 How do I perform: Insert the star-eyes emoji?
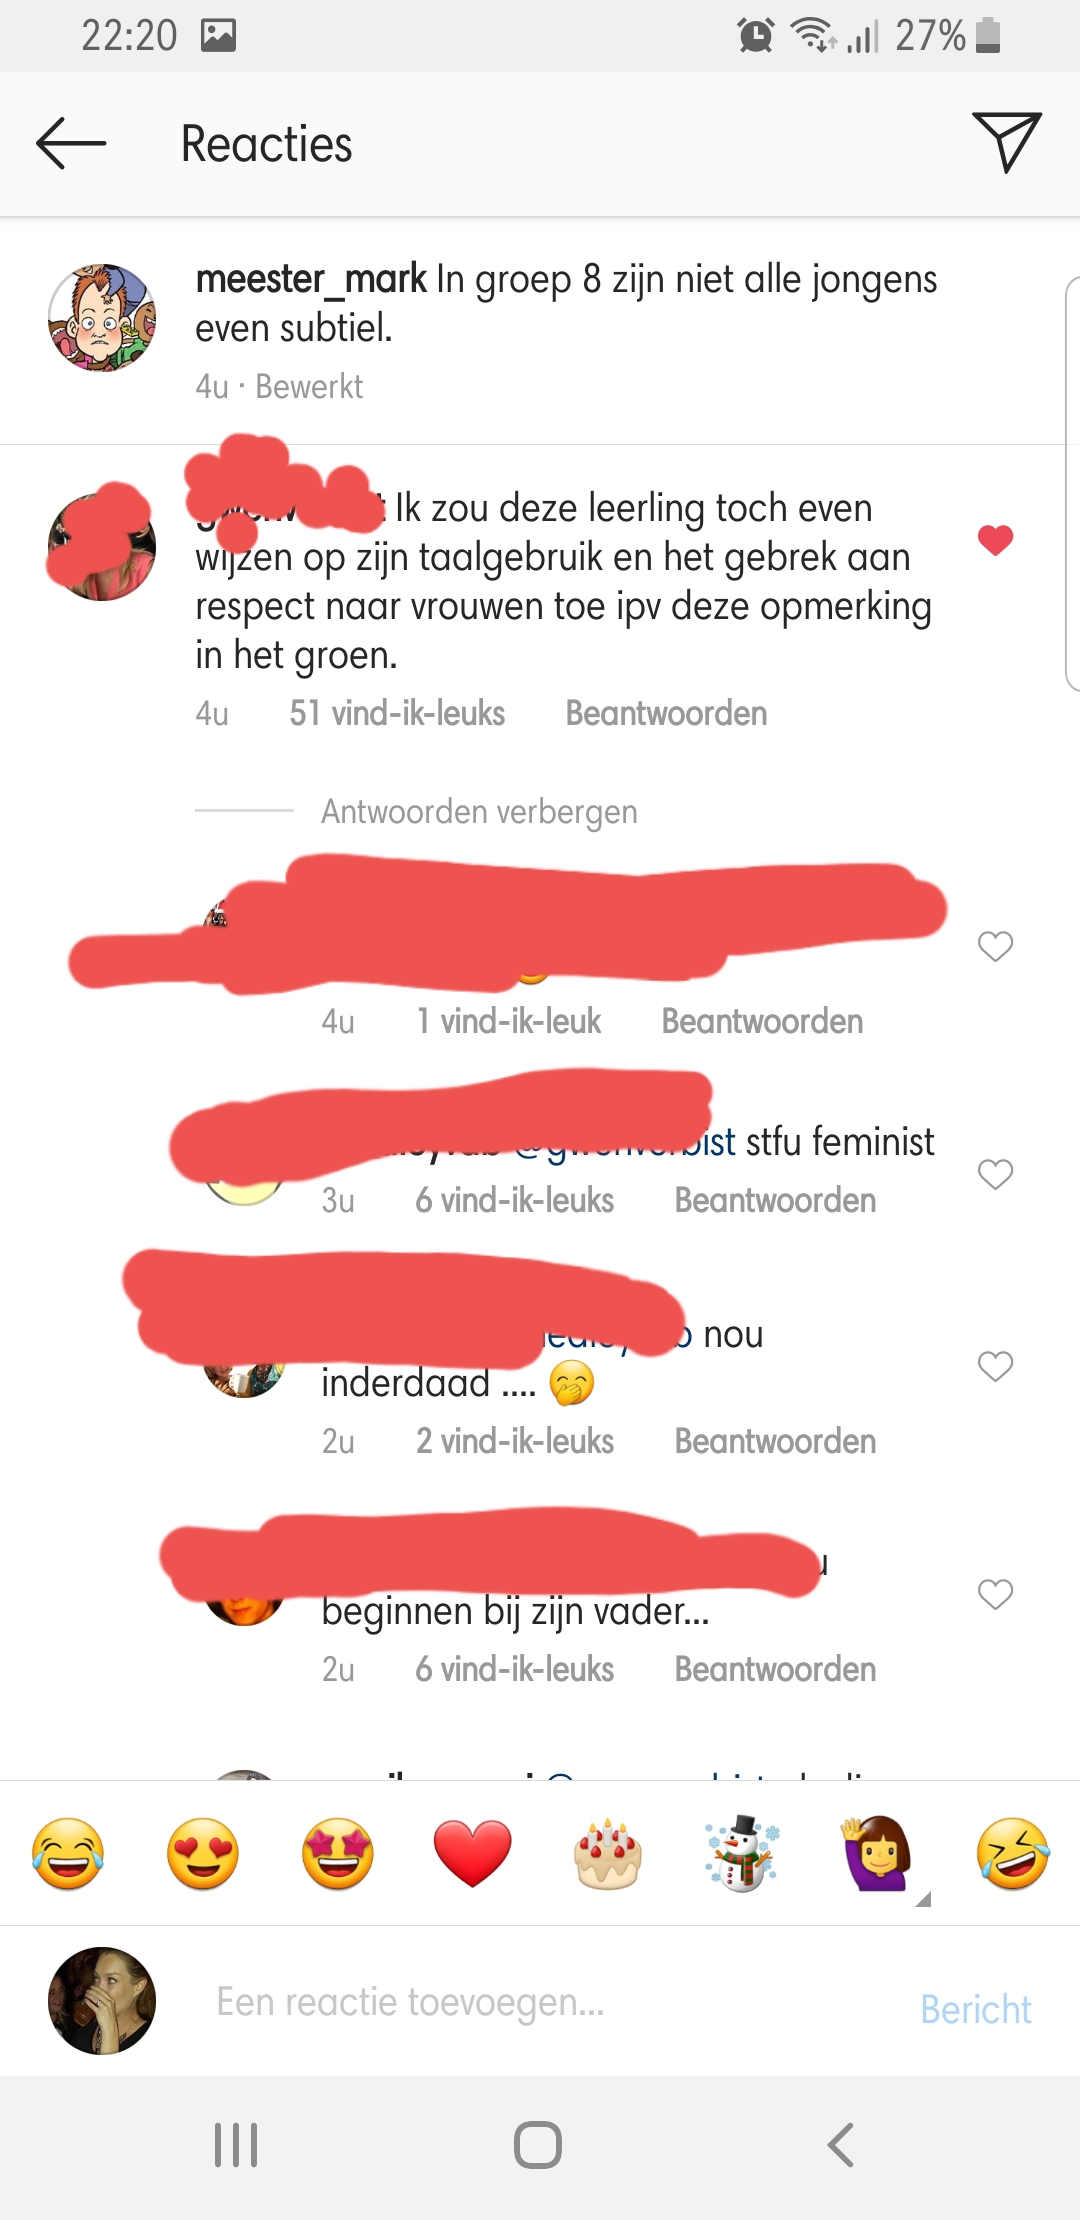coord(338,1853)
